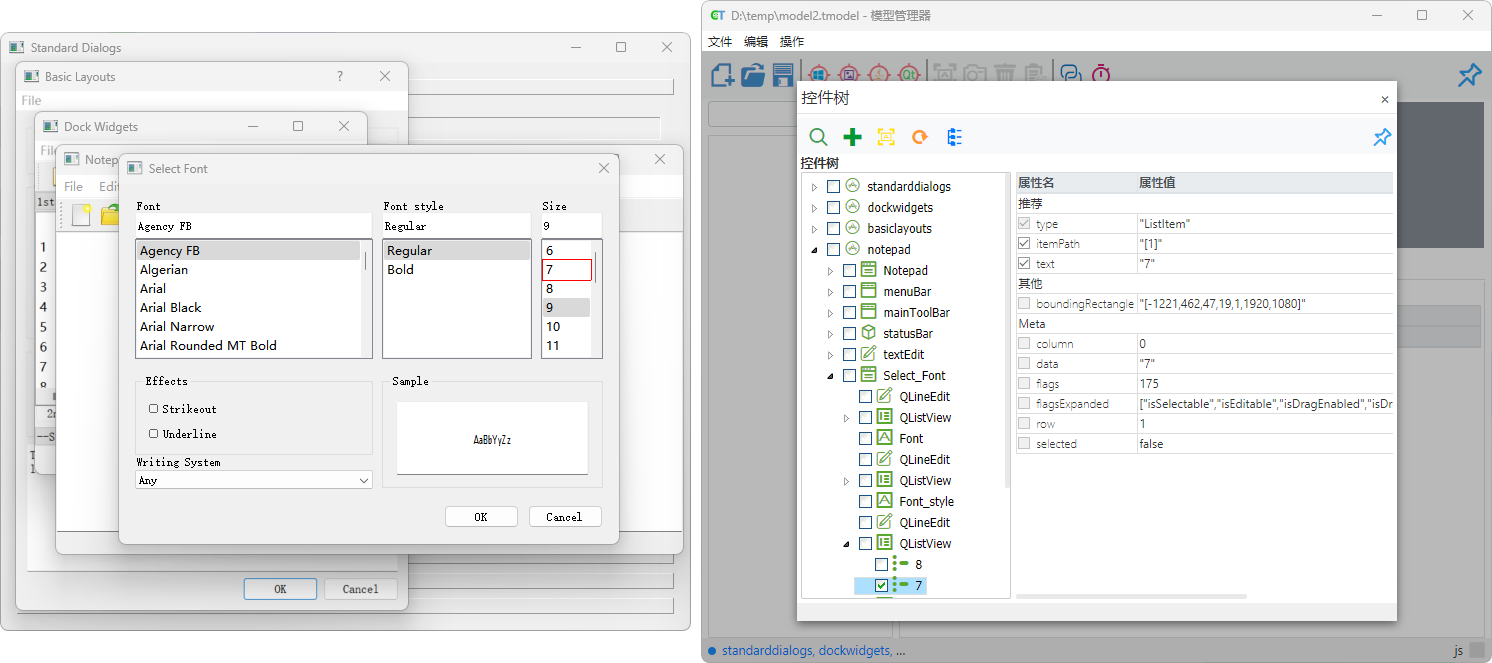Click the search icon in 控件树 toolbar

click(818, 137)
